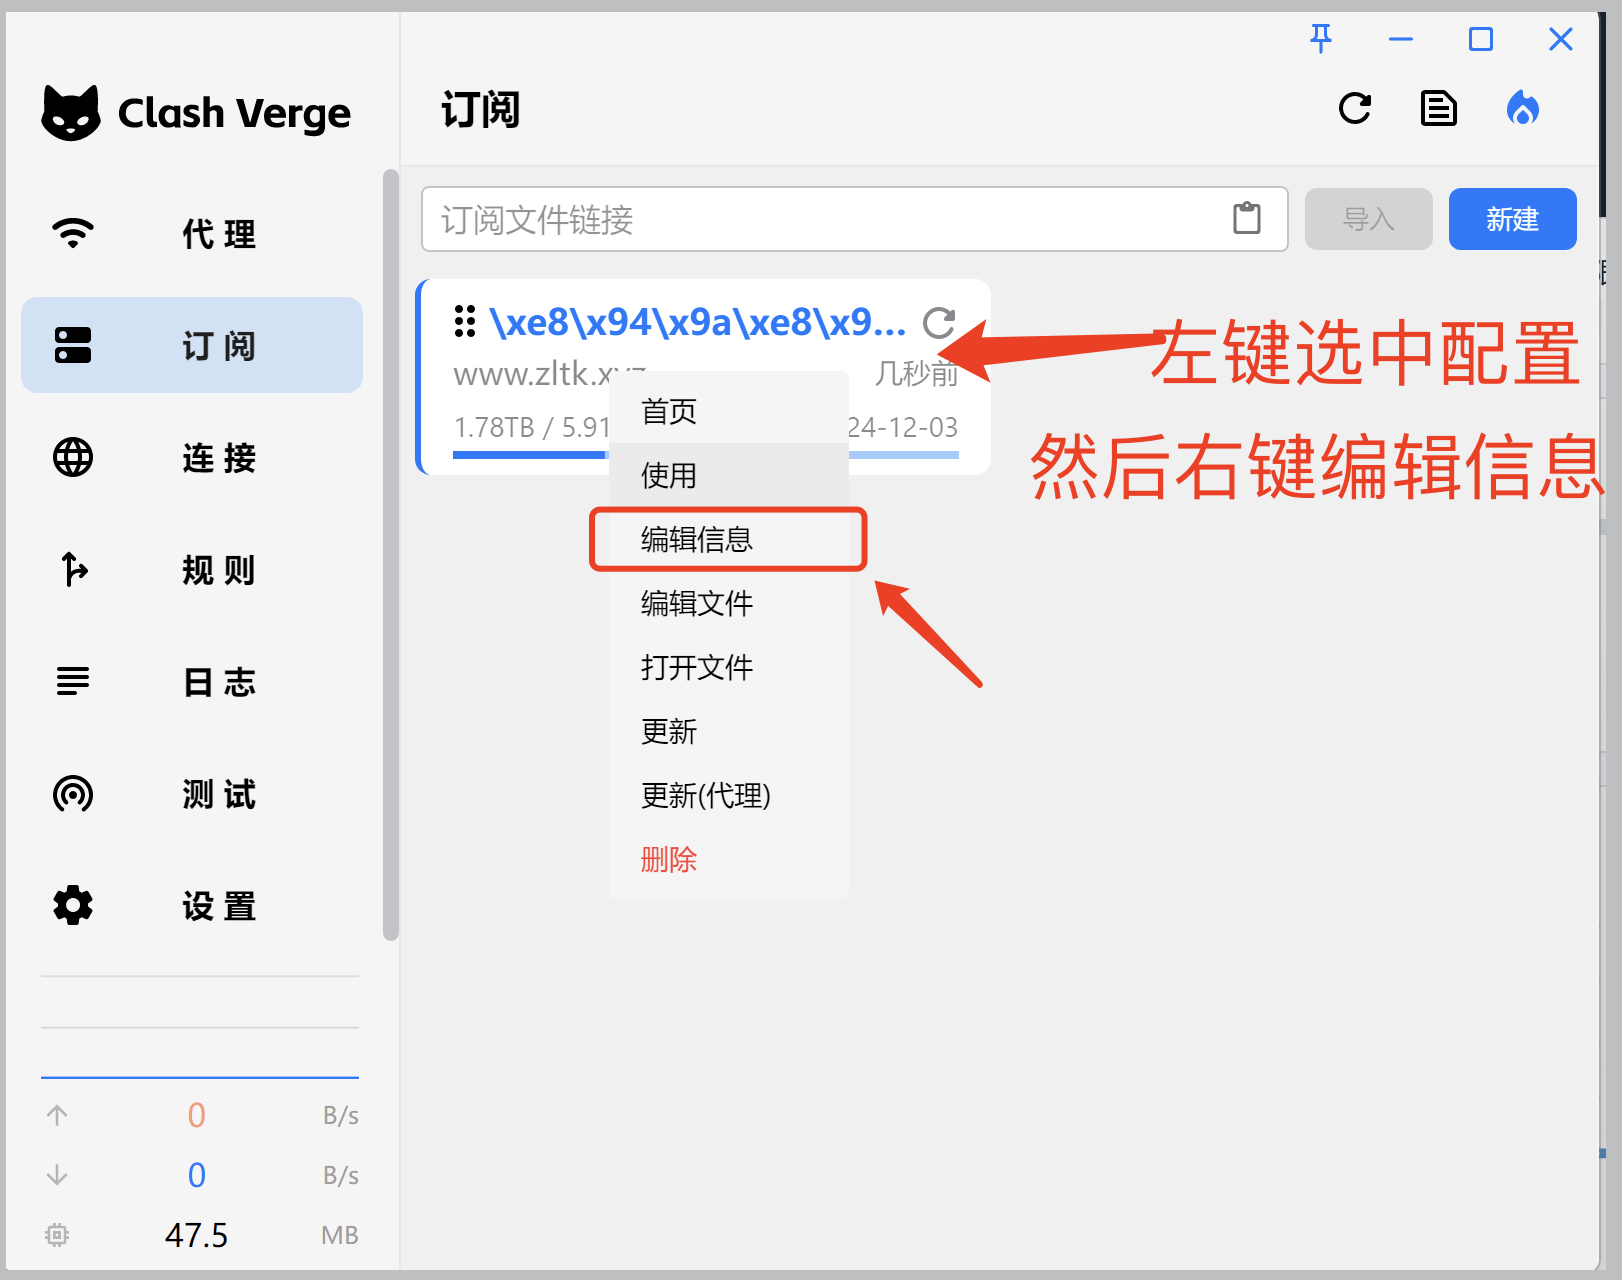The height and width of the screenshot is (1280, 1622).
Task: Click the blue flame core icon
Action: 1522,108
